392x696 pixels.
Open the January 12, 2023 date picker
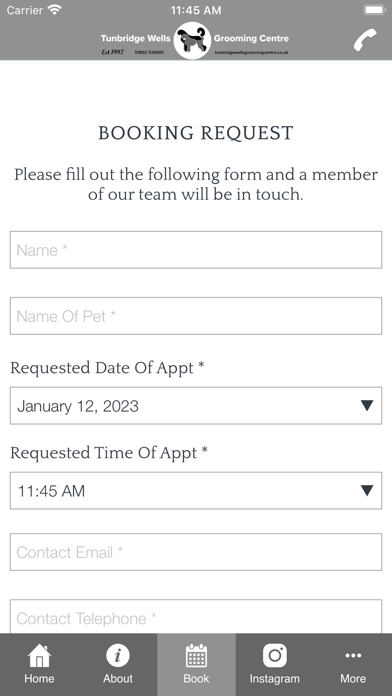(x=196, y=406)
